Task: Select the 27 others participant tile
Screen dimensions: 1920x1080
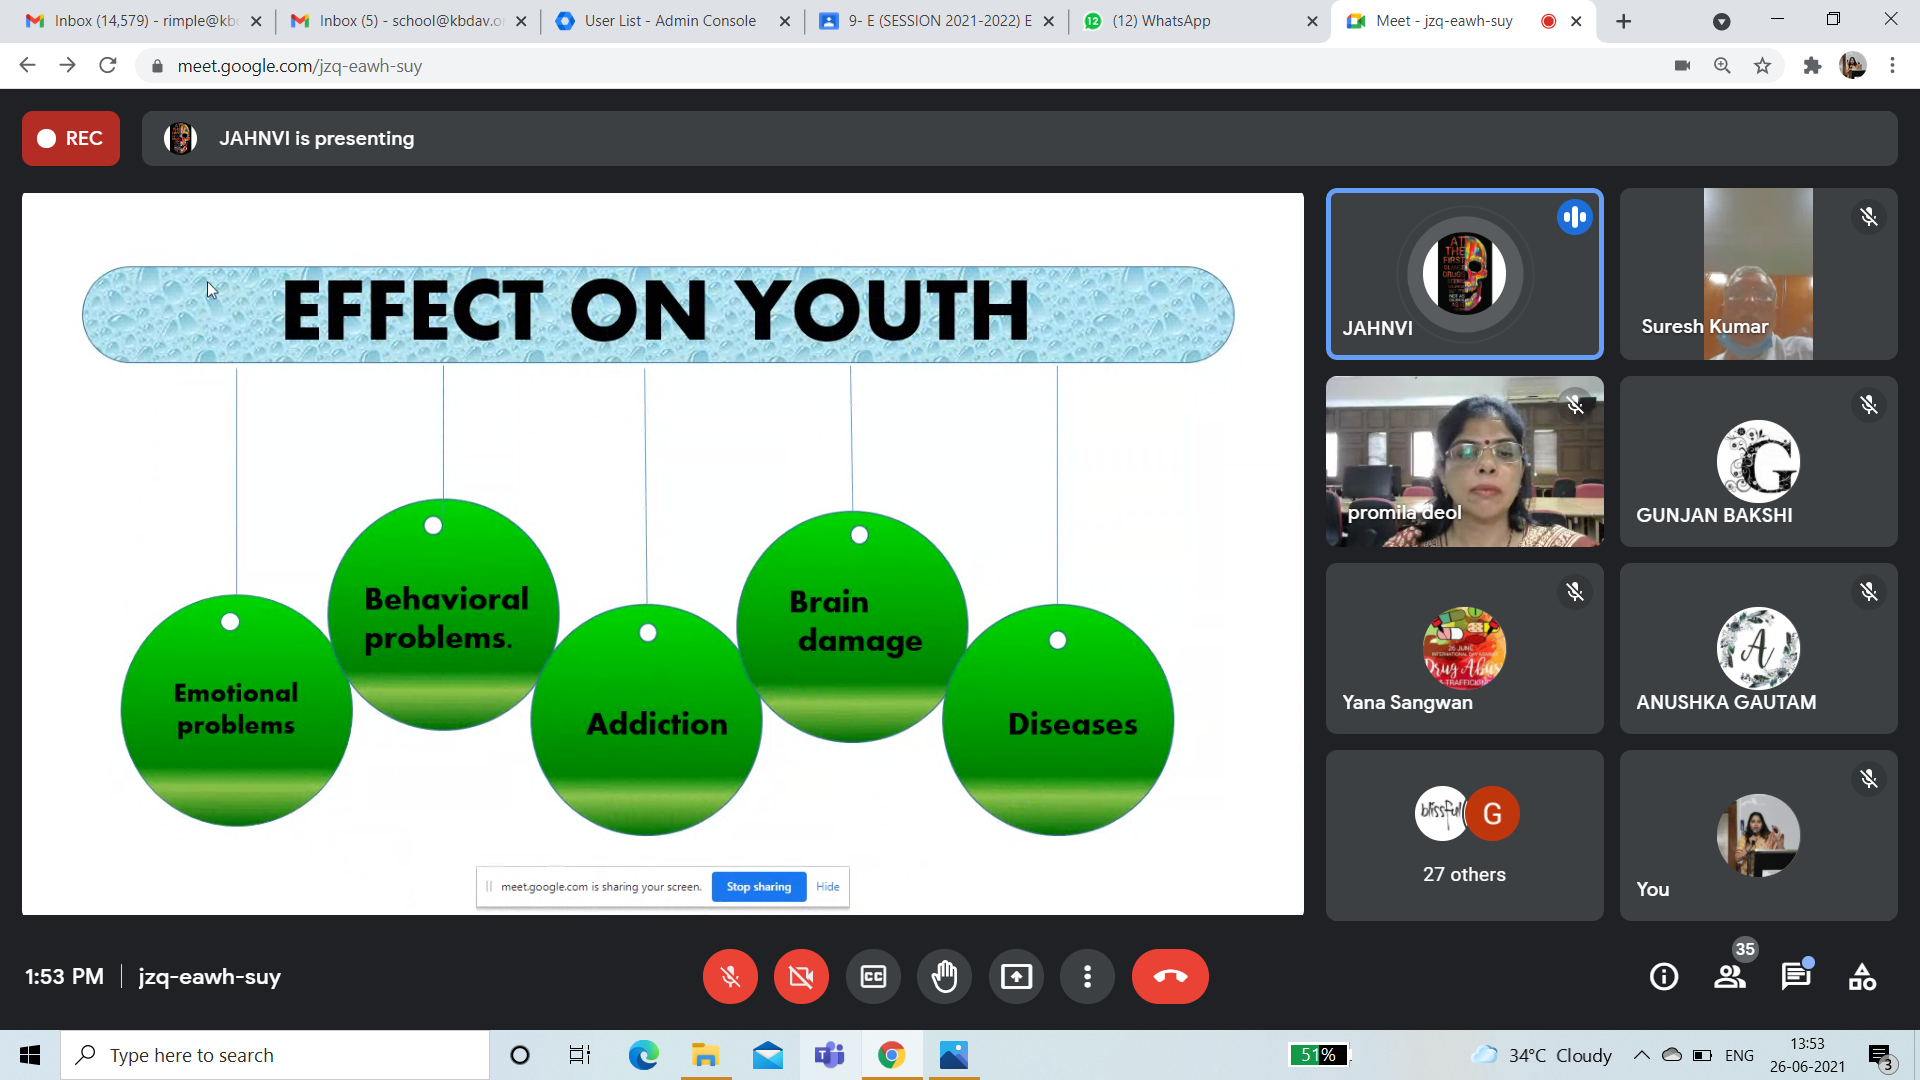Action: [x=1464, y=836]
